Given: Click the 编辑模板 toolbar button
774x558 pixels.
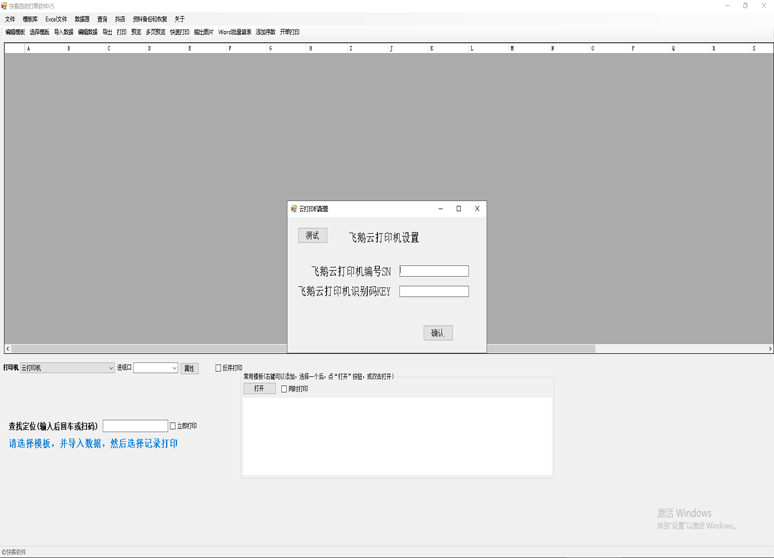Looking at the screenshot, I should tap(15, 32).
